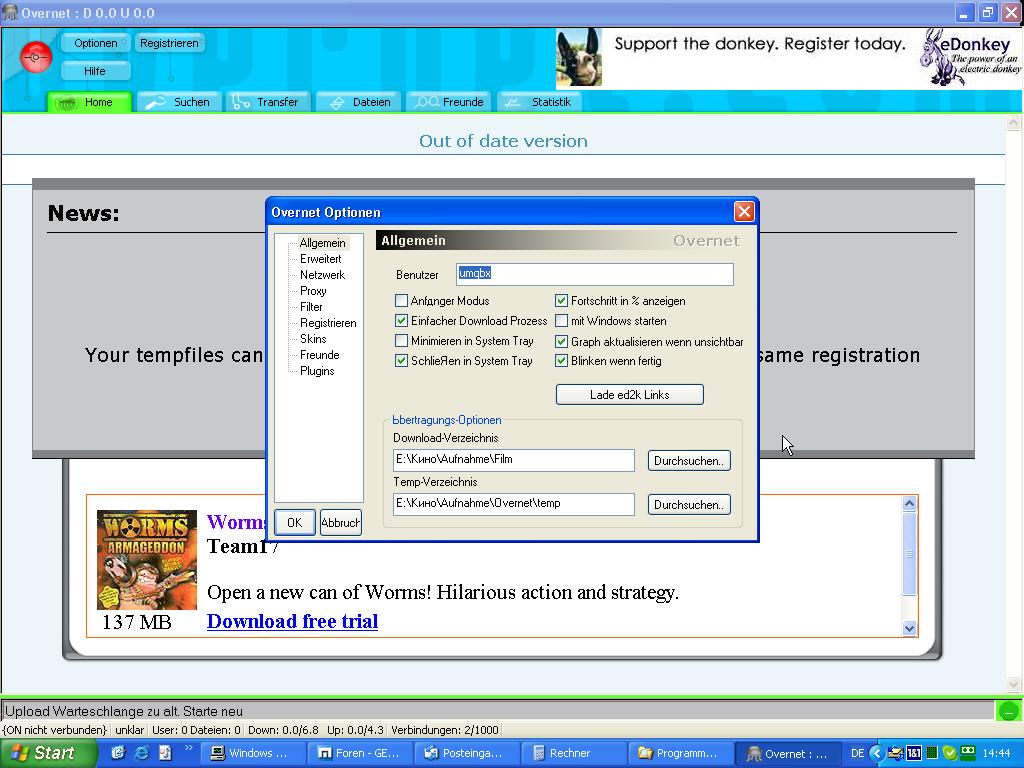Click the Benutzer name input field
1024x768 pixels.
(595, 274)
